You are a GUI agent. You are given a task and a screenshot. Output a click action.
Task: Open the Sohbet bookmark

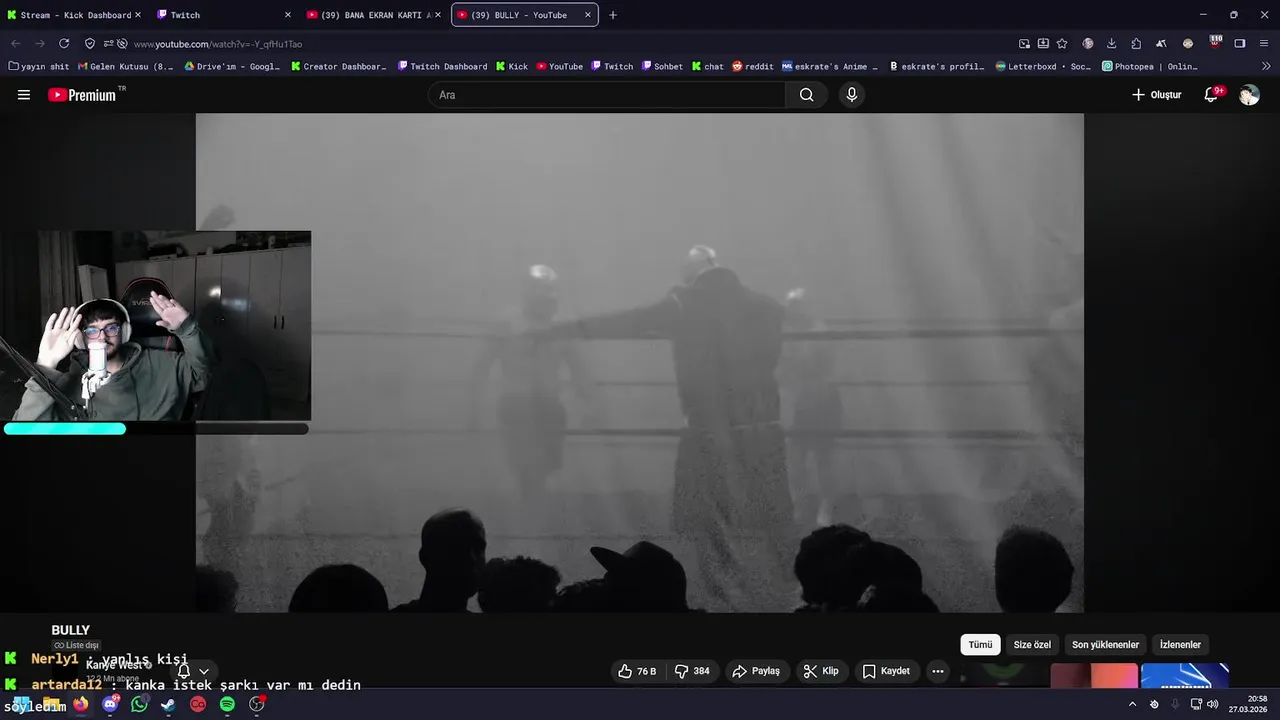(x=662, y=66)
